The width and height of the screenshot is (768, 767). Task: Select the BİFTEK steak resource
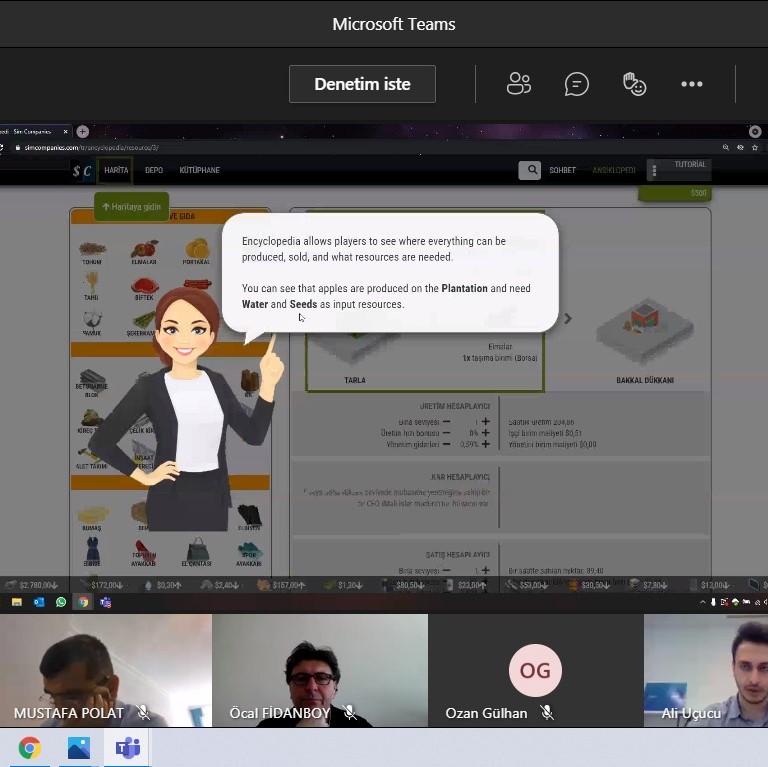pyautogui.click(x=144, y=288)
